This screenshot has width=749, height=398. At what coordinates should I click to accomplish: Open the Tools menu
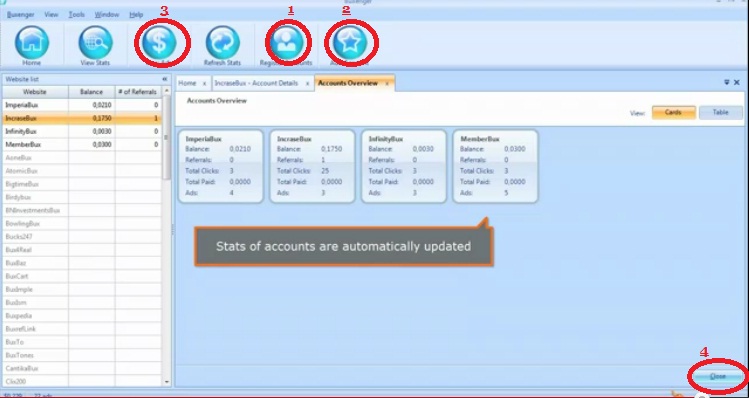[76, 15]
